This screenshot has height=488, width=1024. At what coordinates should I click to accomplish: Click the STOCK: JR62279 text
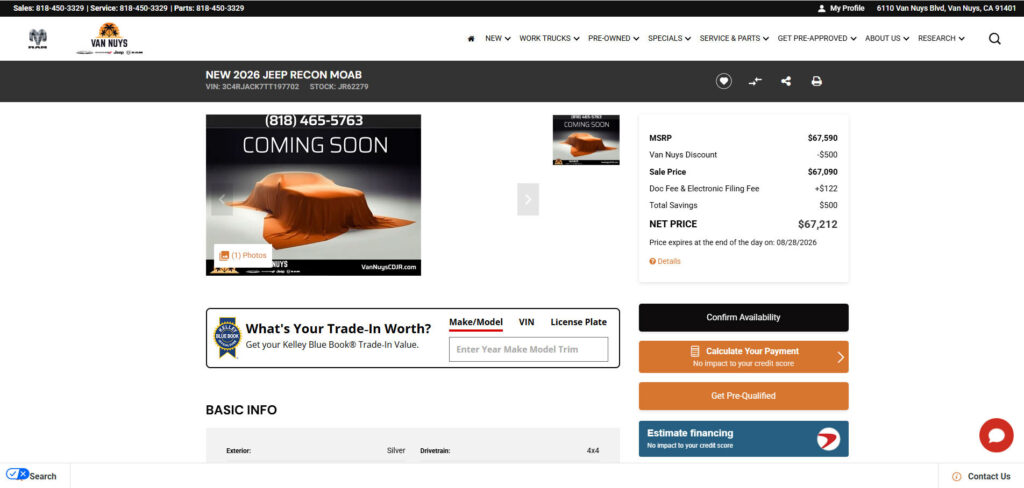pyautogui.click(x=339, y=87)
